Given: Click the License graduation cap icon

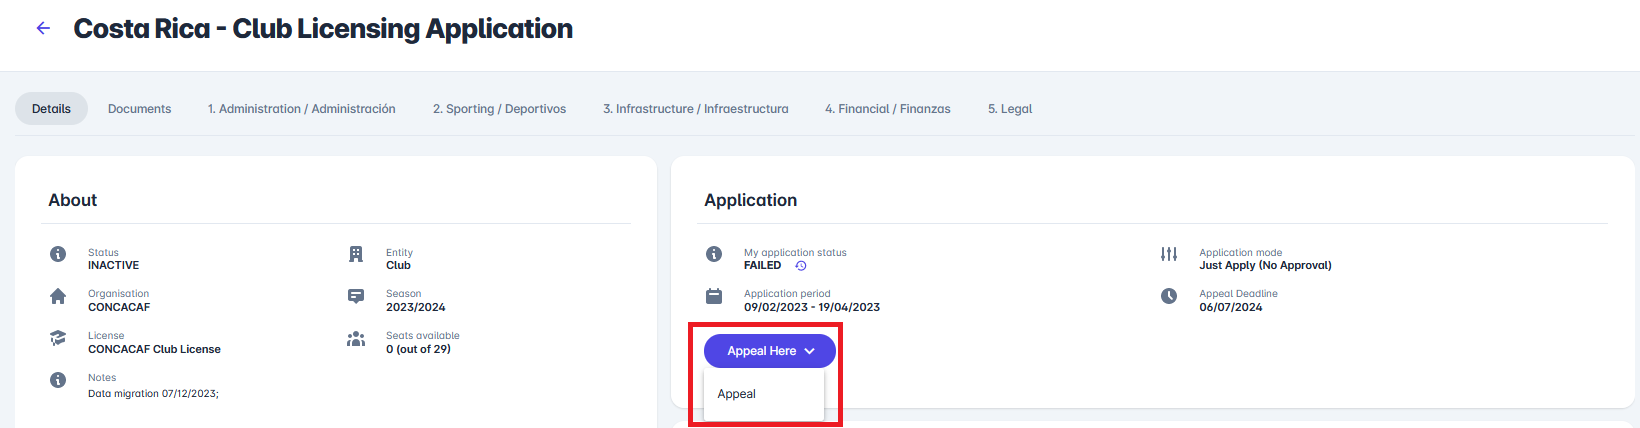Looking at the screenshot, I should 58,338.
